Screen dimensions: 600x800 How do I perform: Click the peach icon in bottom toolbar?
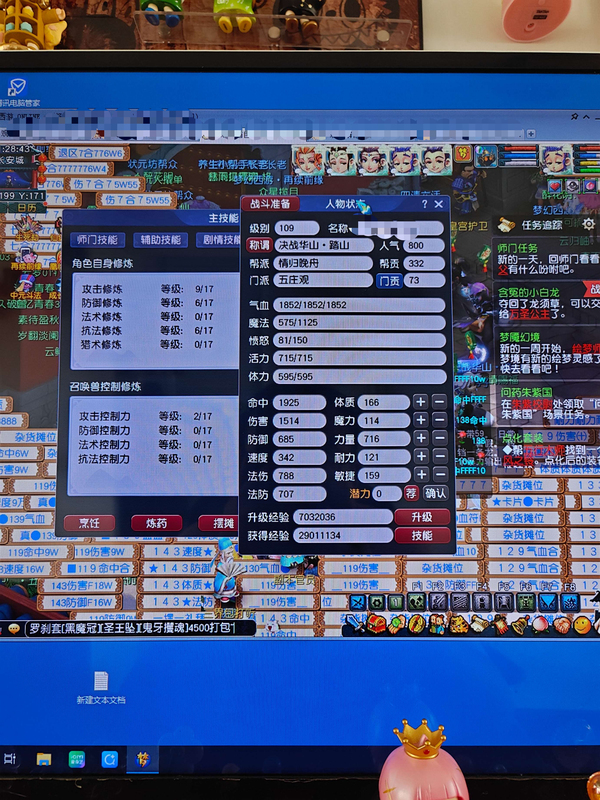(540, 623)
